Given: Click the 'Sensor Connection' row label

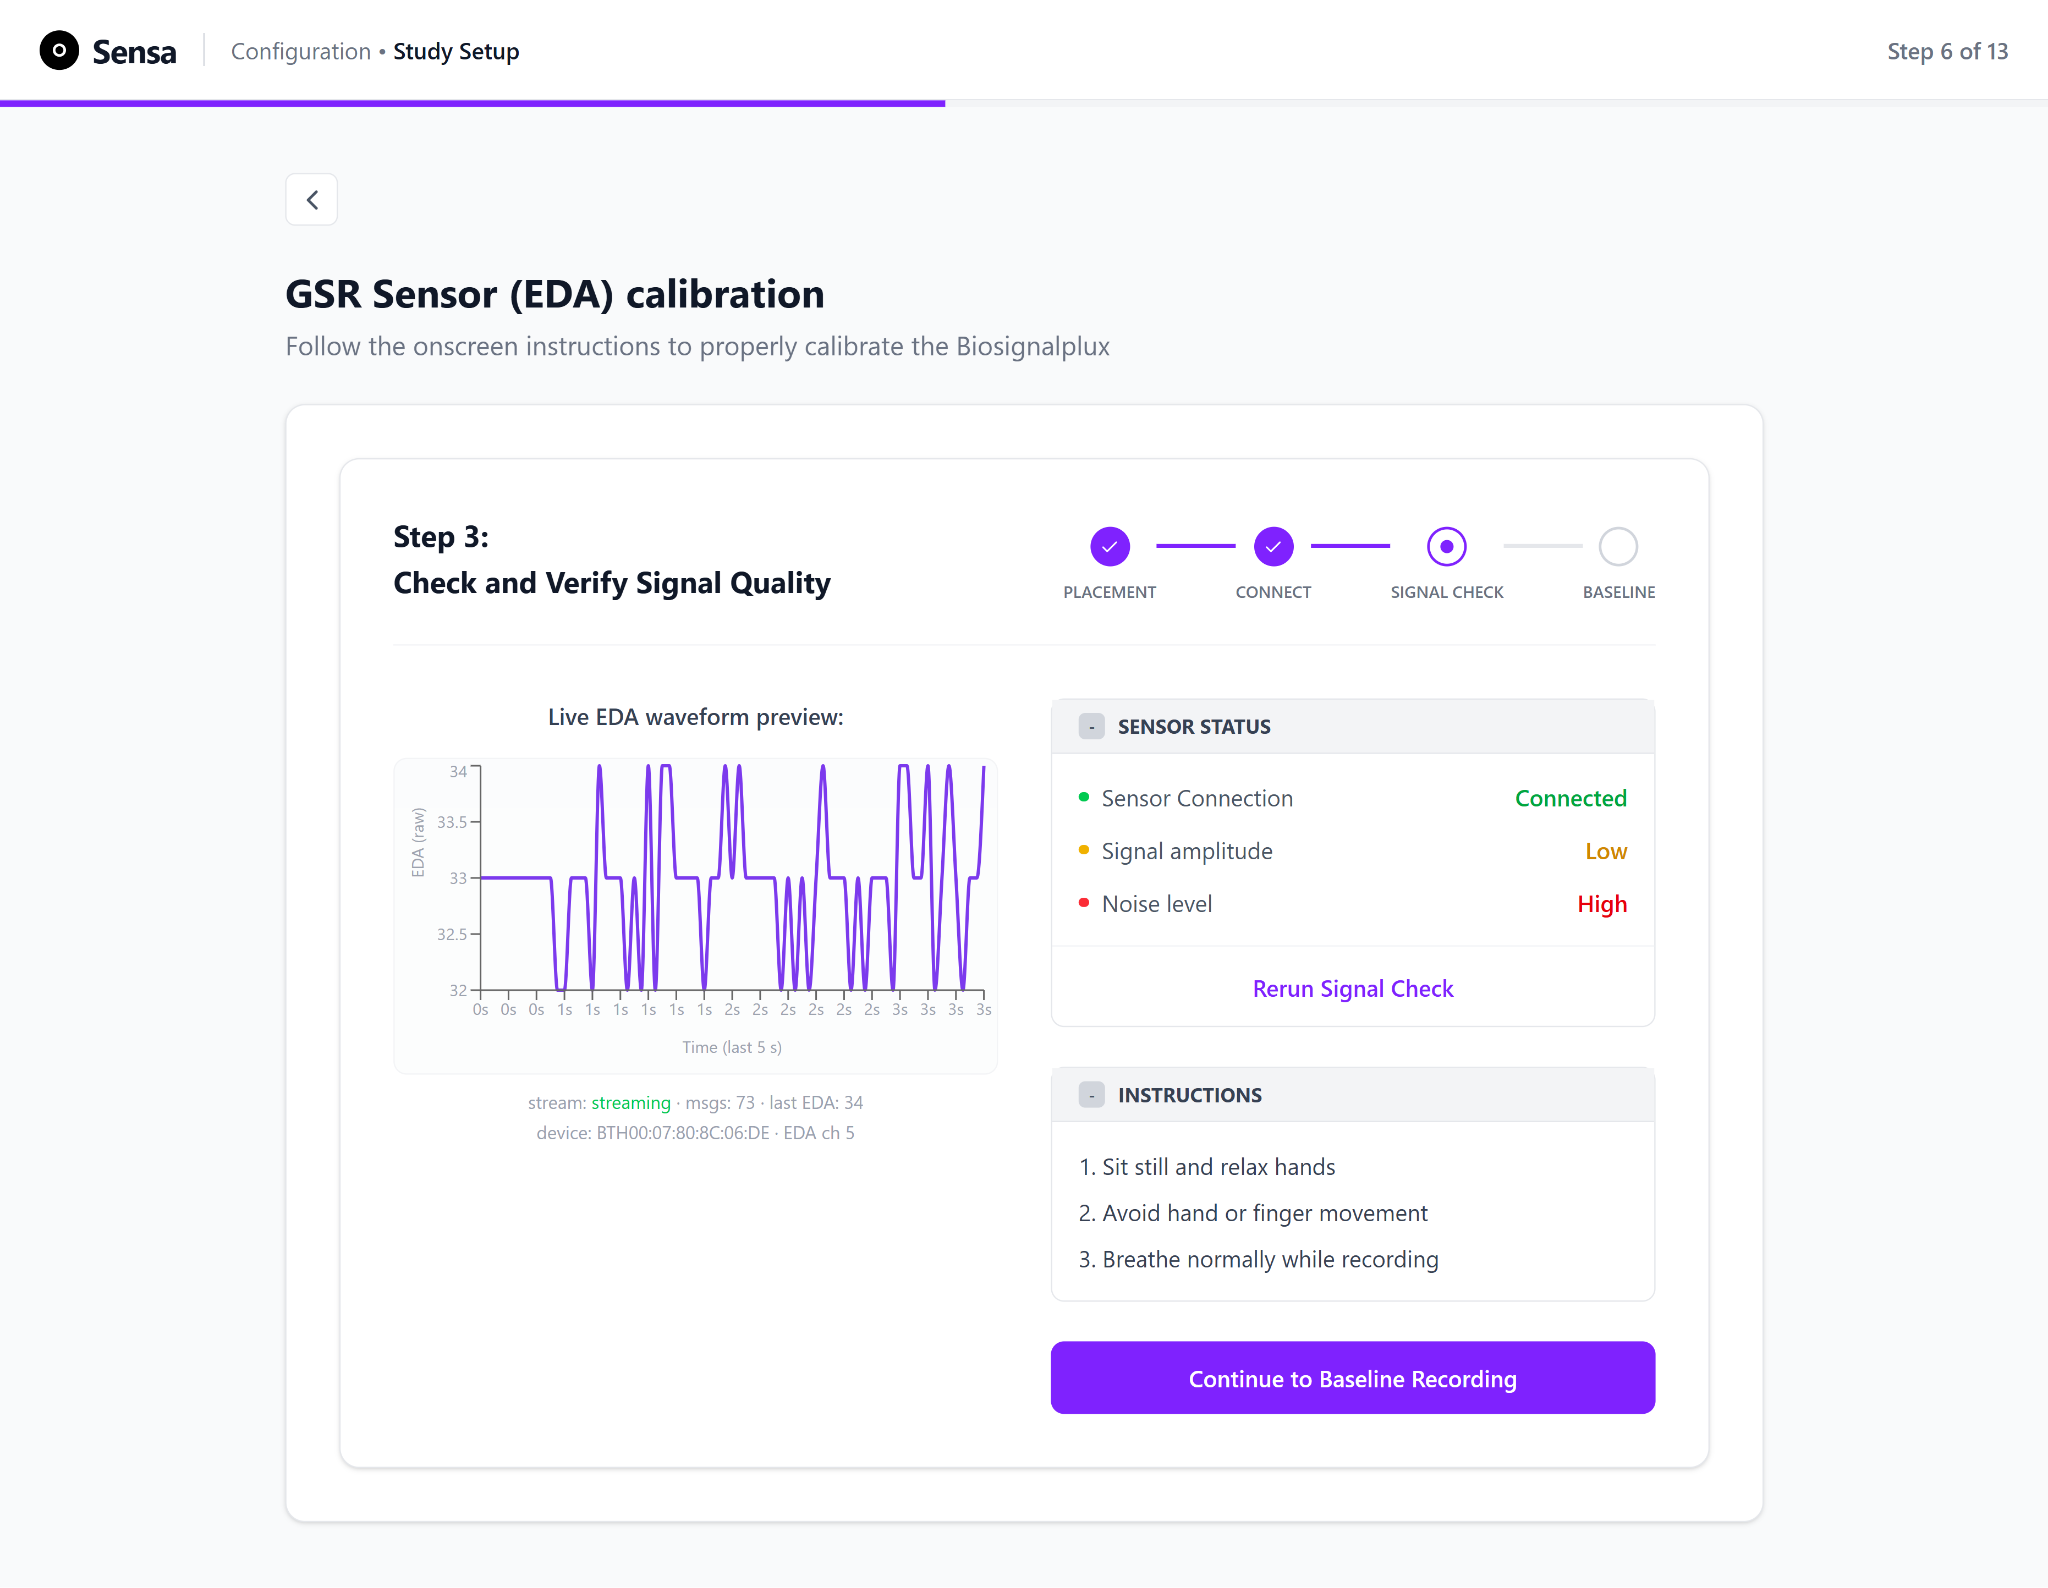Looking at the screenshot, I should 1197,798.
